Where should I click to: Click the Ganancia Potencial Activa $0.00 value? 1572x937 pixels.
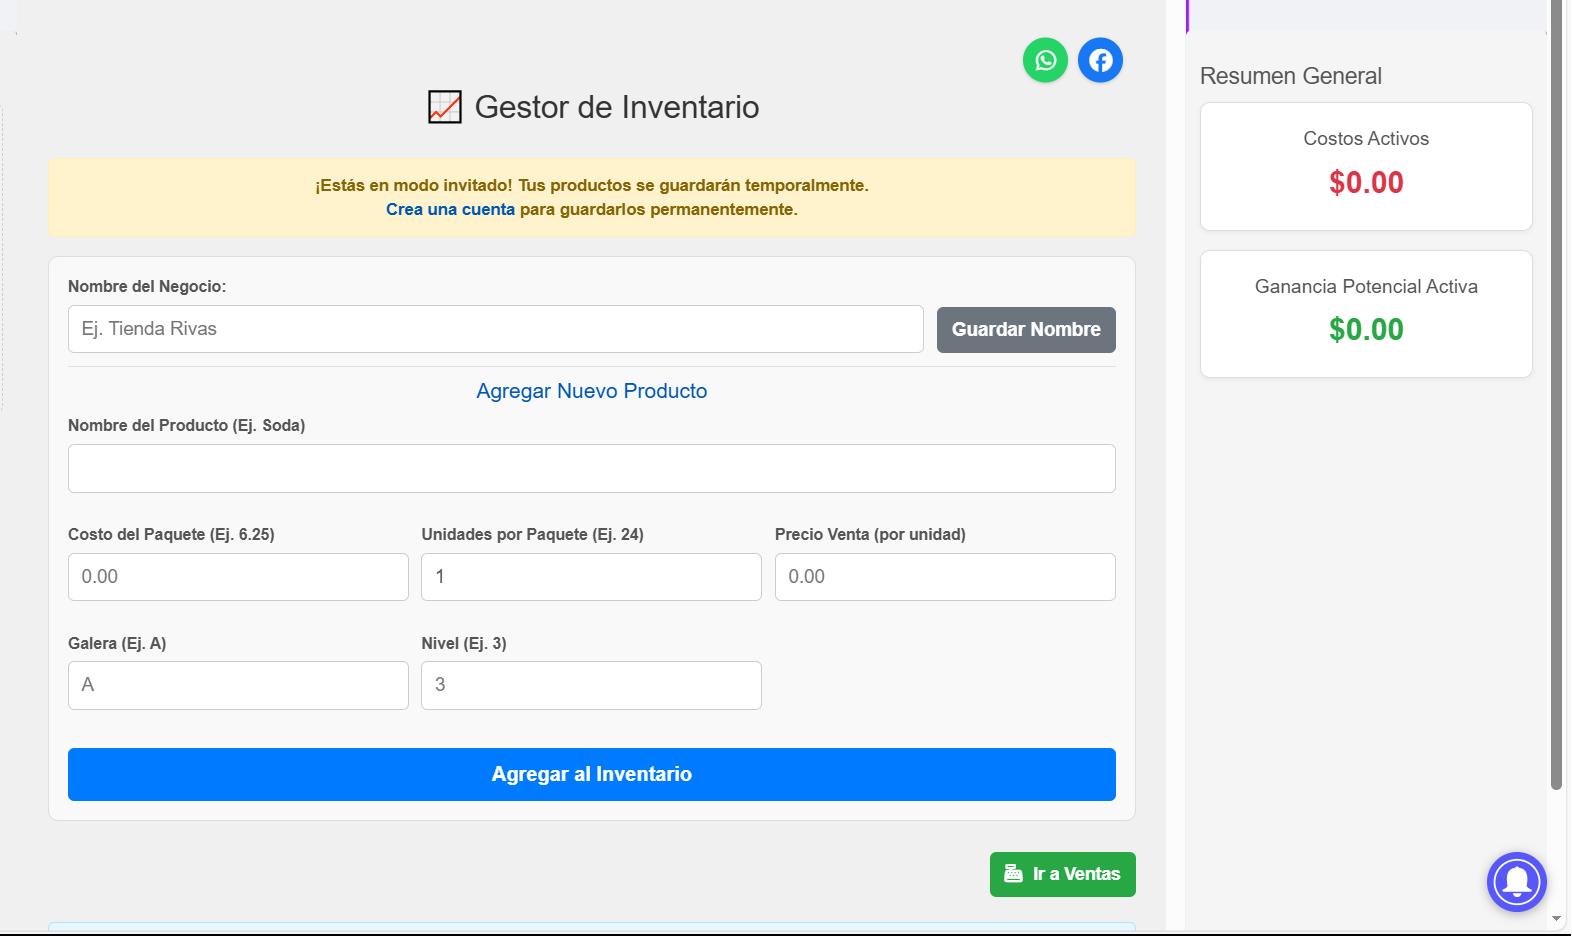[x=1366, y=329]
